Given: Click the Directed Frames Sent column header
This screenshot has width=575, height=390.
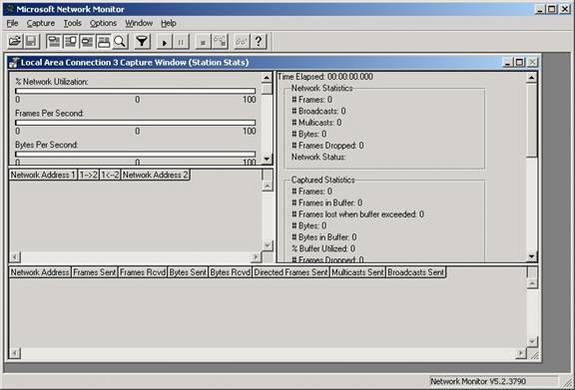Looking at the screenshot, I should pyautogui.click(x=291, y=272).
